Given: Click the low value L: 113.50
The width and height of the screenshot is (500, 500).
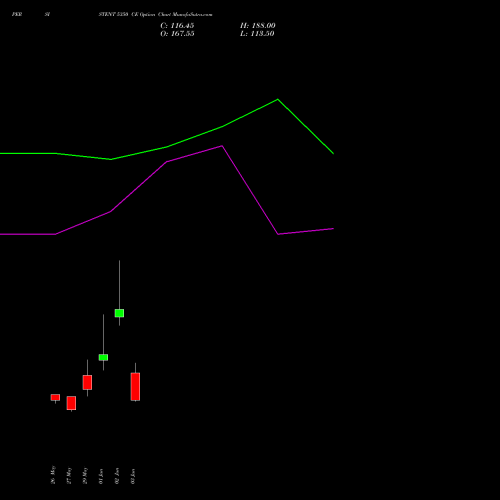Looking at the screenshot, I should 257,34.
